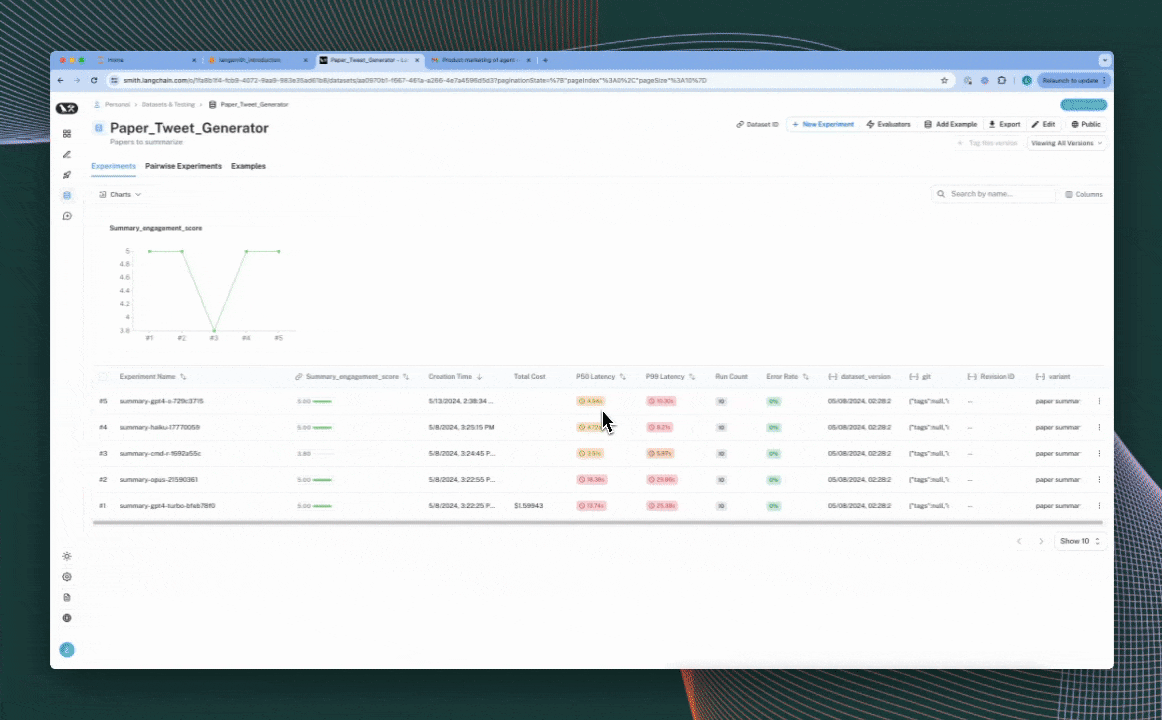Switch to the Experiments tab
The height and width of the screenshot is (720, 1162).
pyautogui.click(x=113, y=167)
